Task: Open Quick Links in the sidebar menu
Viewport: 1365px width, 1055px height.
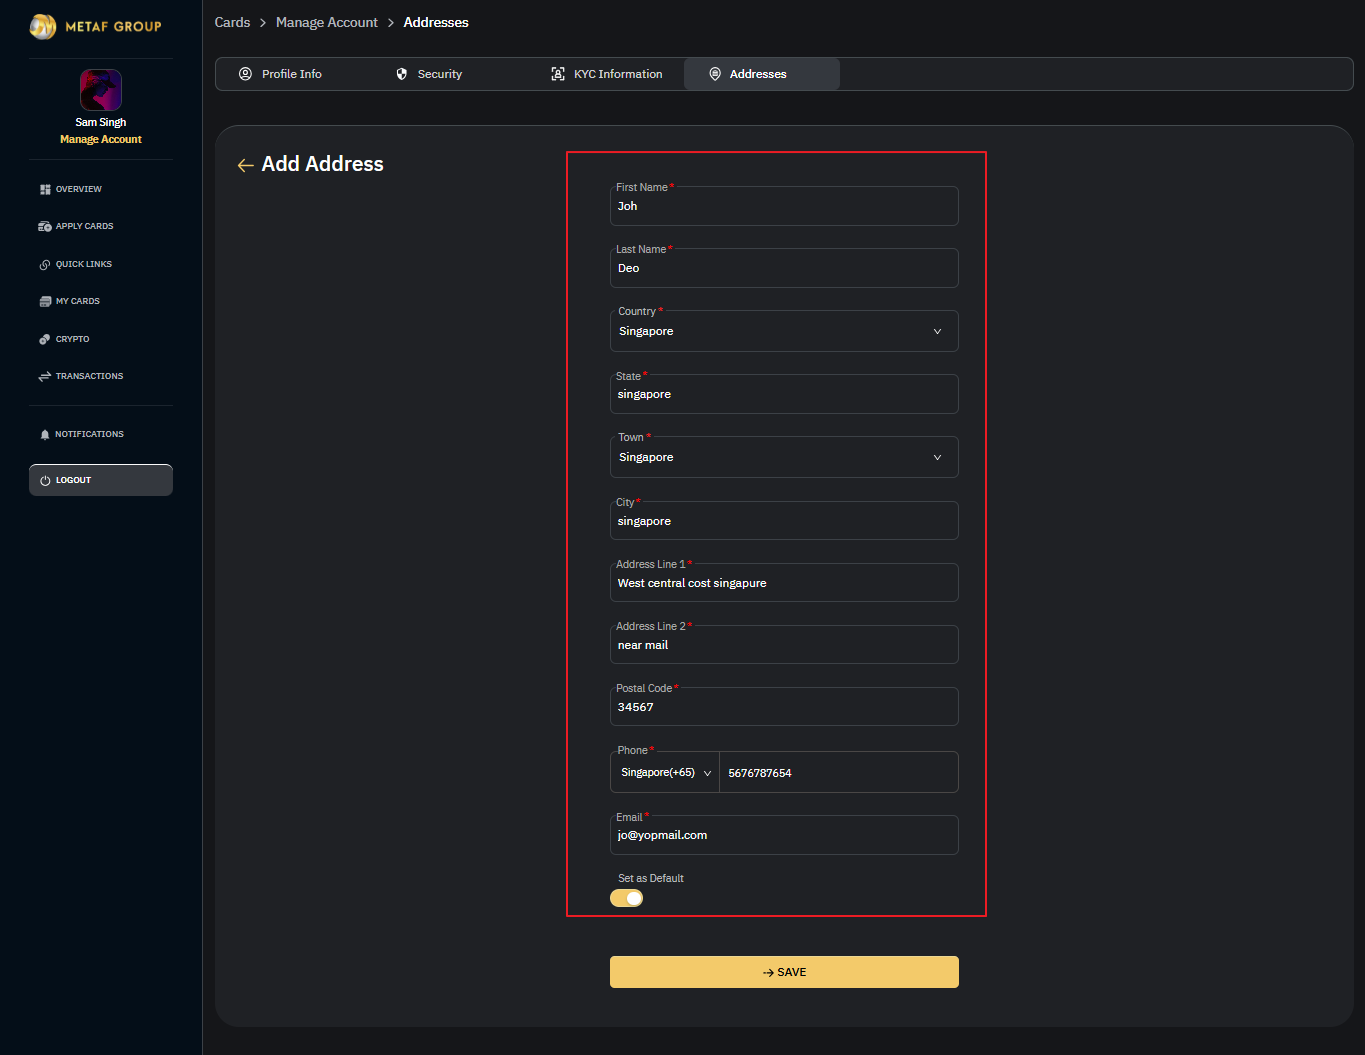Action: click(84, 264)
